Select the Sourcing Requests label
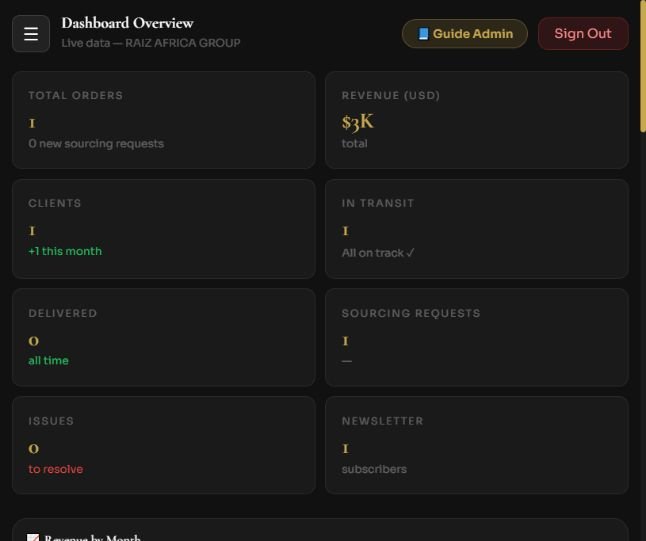Screen dimensions: 646x541 pyautogui.click(x=411, y=313)
